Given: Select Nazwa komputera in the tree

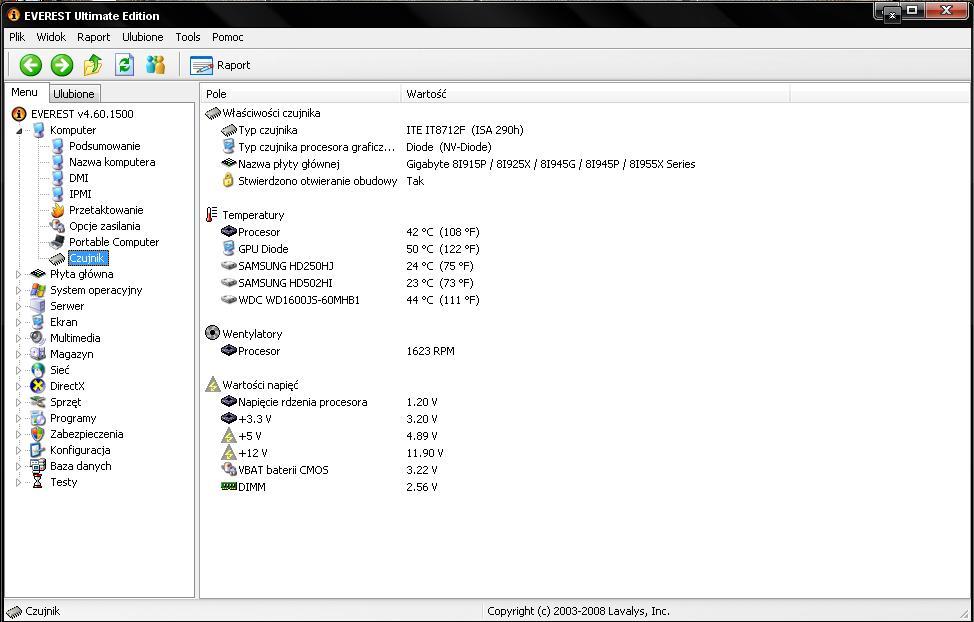Looking at the screenshot, I should click(x=112, y=162).
